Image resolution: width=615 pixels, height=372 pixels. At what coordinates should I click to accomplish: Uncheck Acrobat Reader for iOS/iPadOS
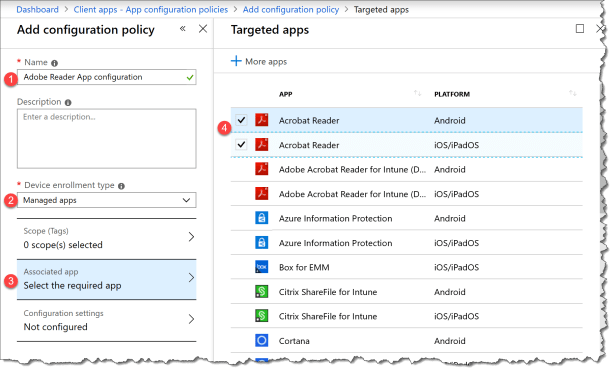[x=241, y=144]
